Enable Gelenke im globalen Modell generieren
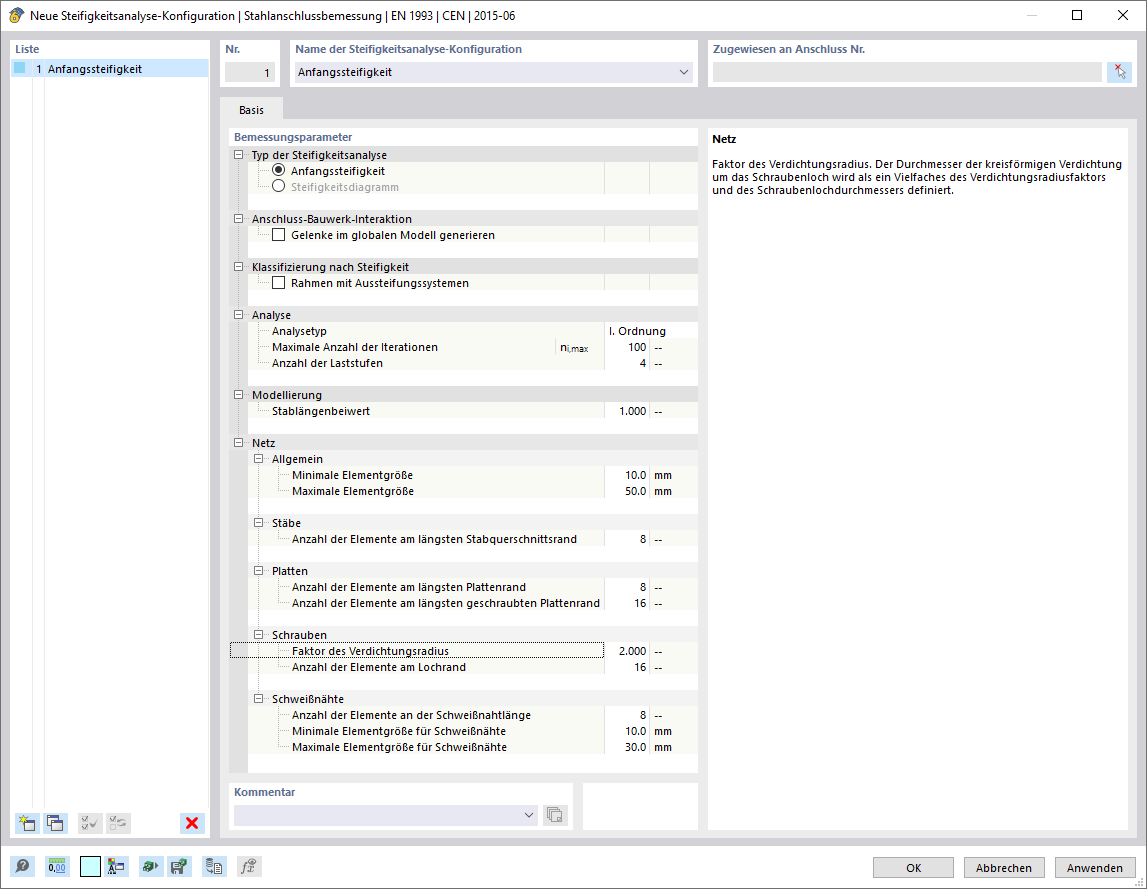Image resolution: width=1147 pixels, height=889 pixels. point(279,235)
